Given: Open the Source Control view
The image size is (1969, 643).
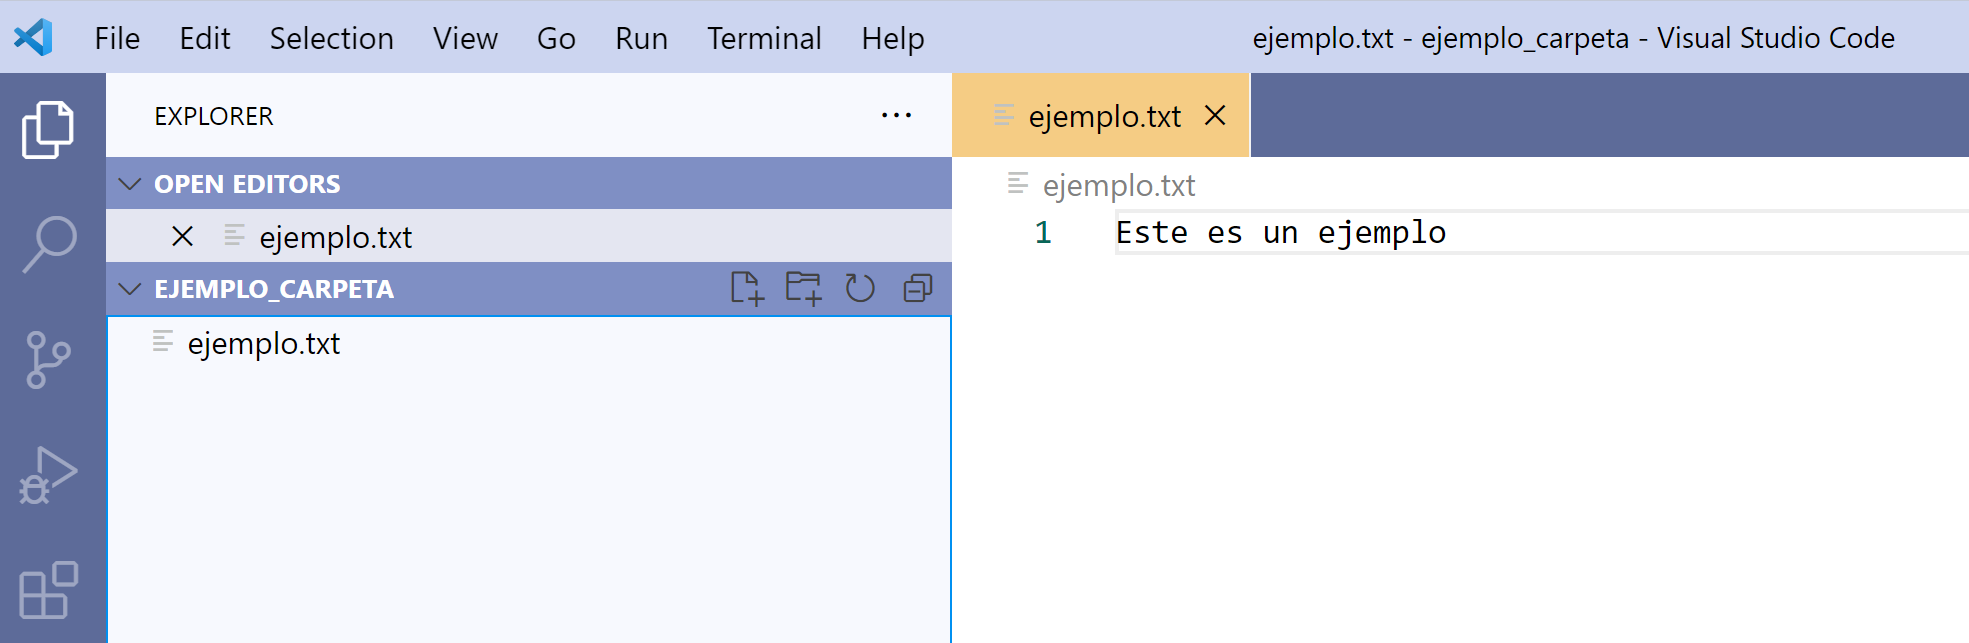Looking at the screenshot, I should coord(48,360).
